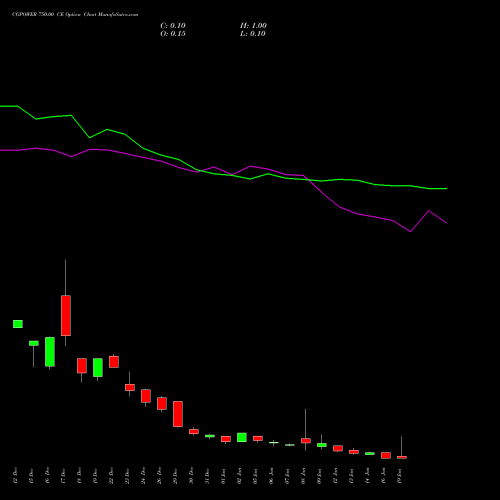Click the 22 Dec date label
This screenshot has width=500, height=500.
pyautogui.click(x=111, y=476)
